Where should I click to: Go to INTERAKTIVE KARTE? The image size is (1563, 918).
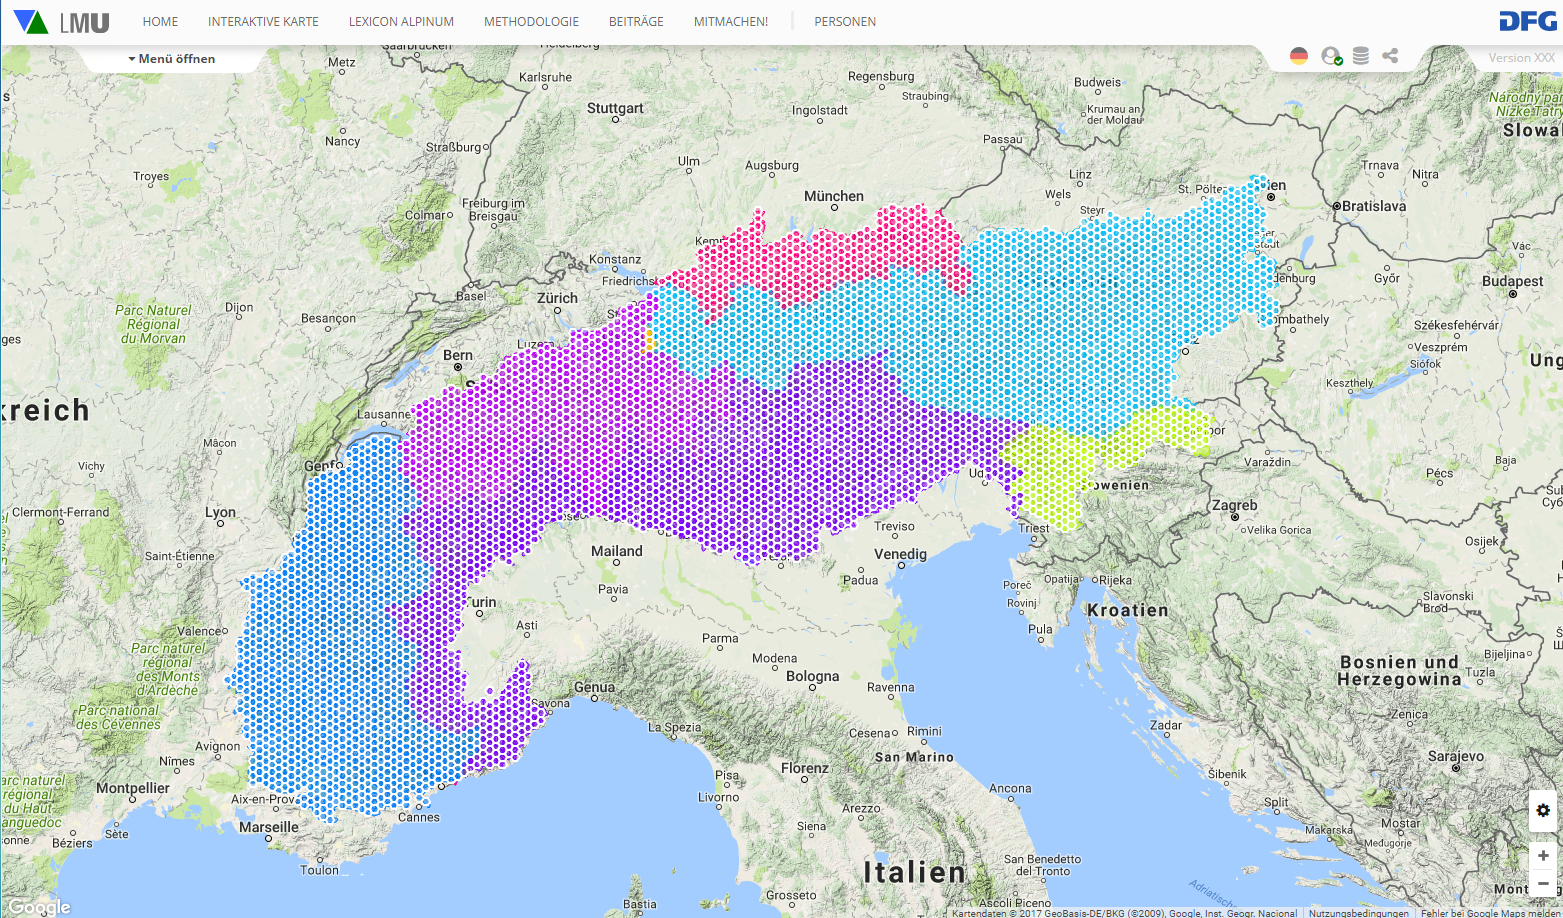[x=263, y=22]
